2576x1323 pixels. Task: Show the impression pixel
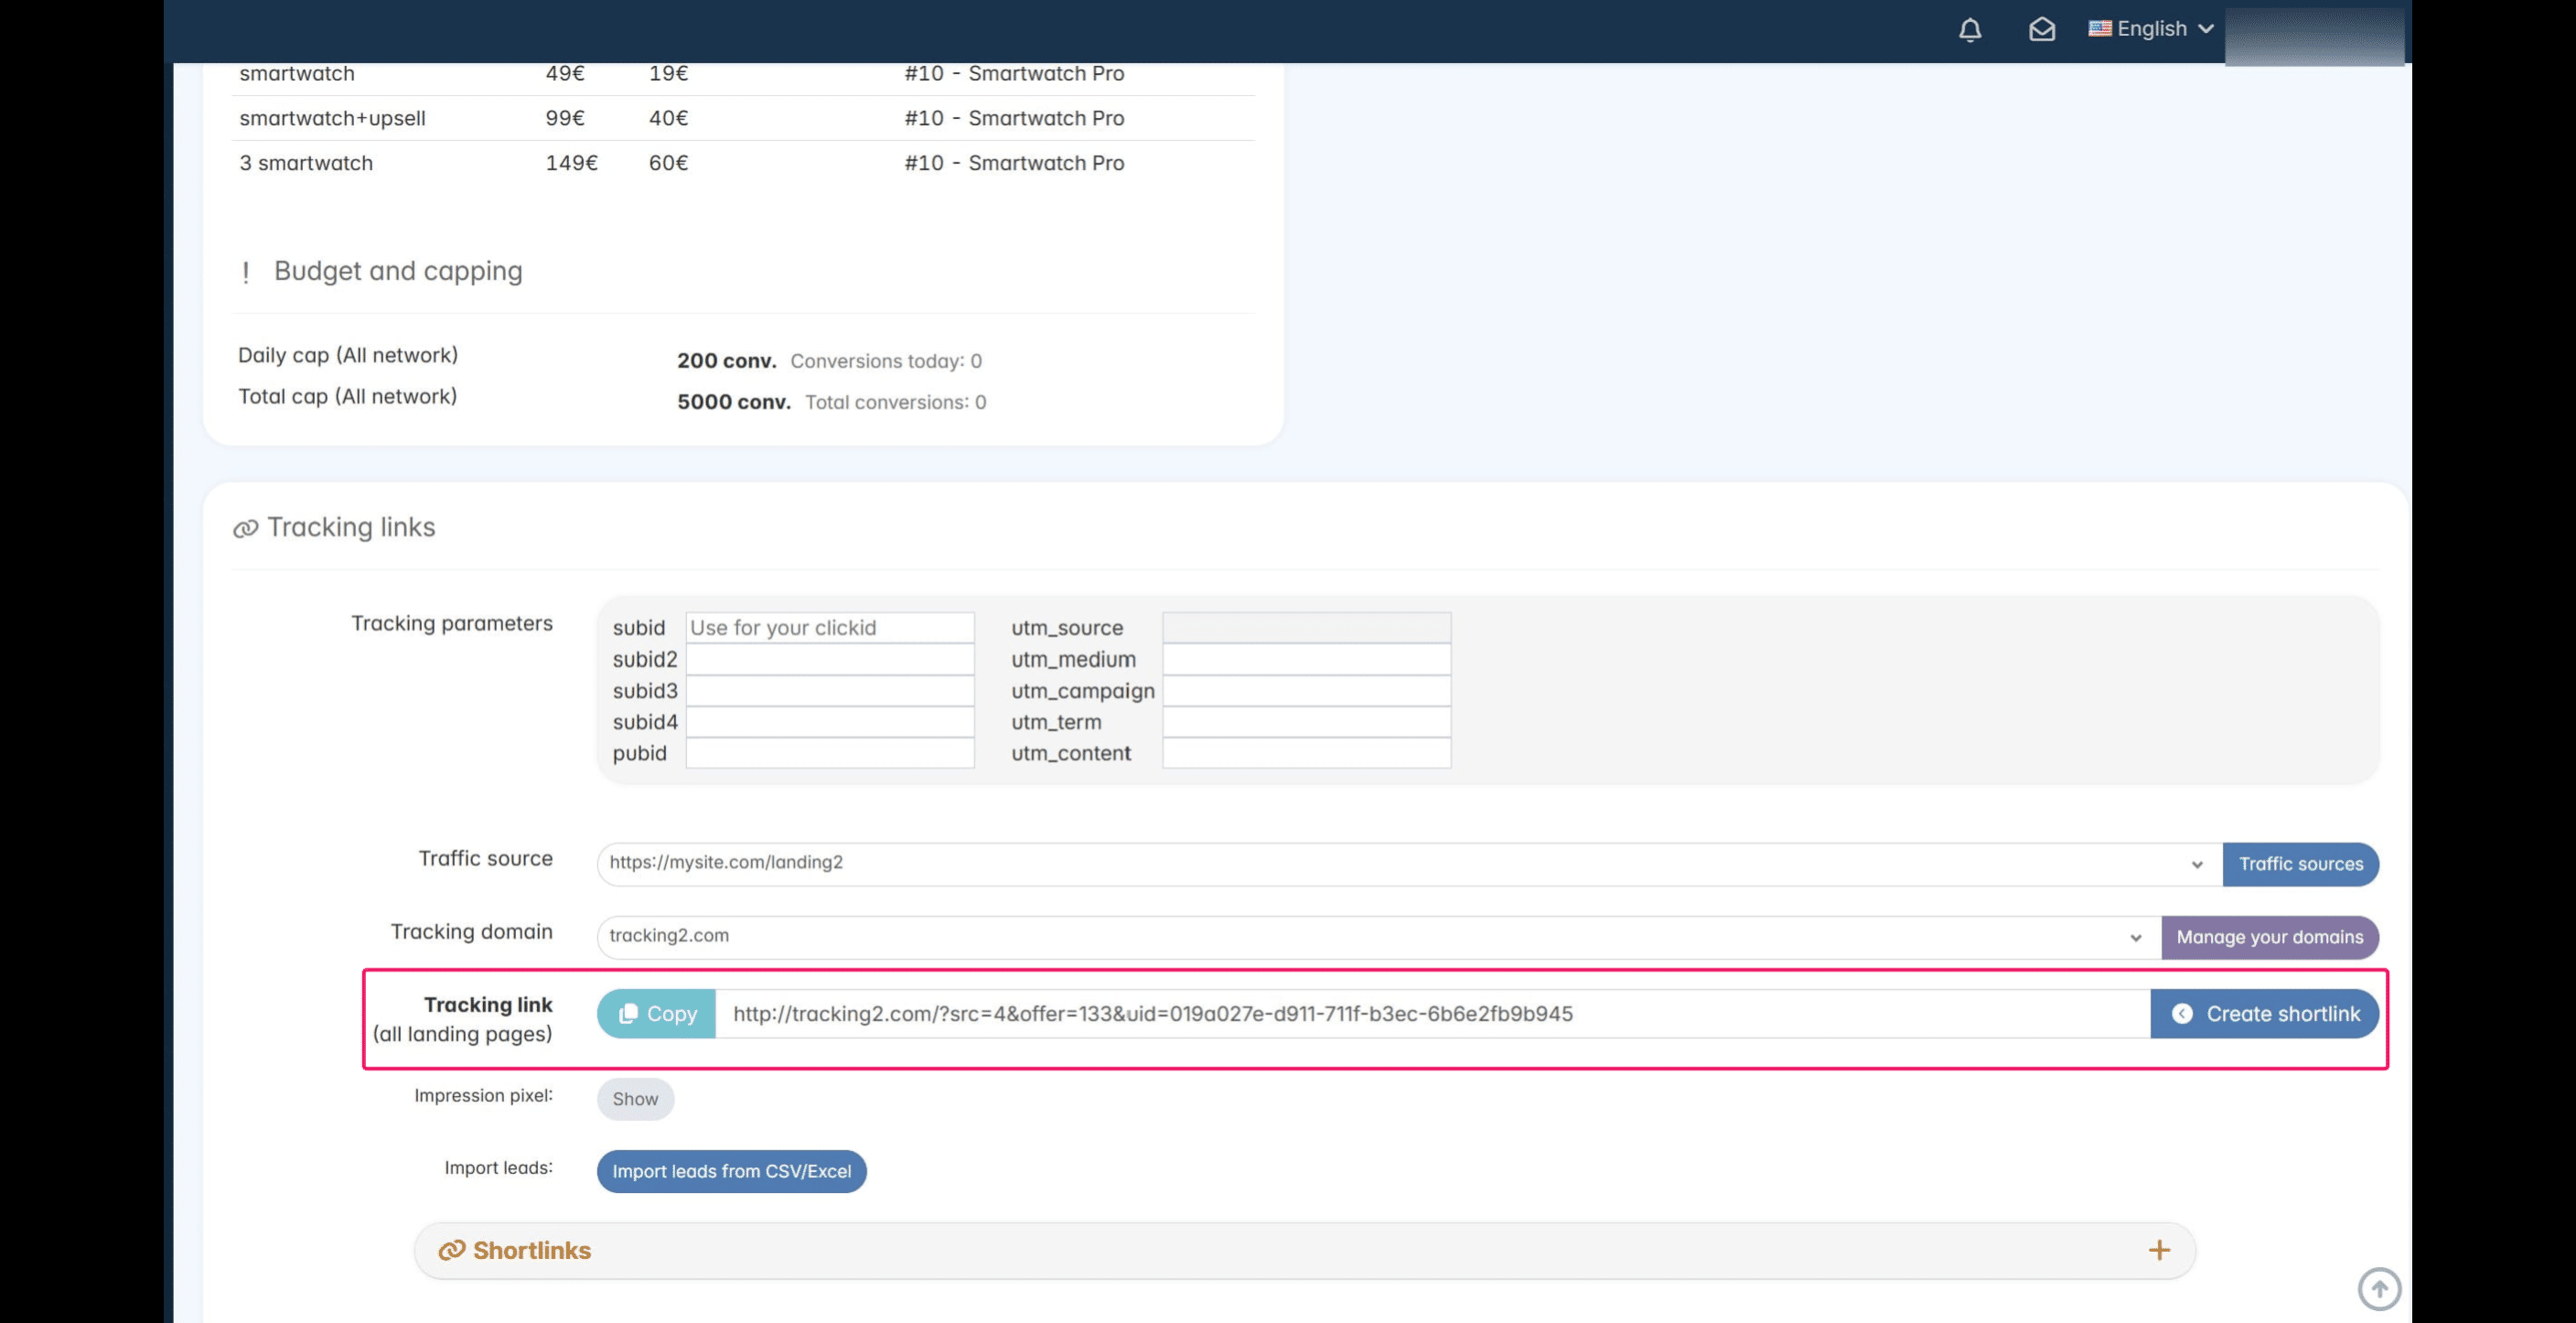pos(635,1099)
